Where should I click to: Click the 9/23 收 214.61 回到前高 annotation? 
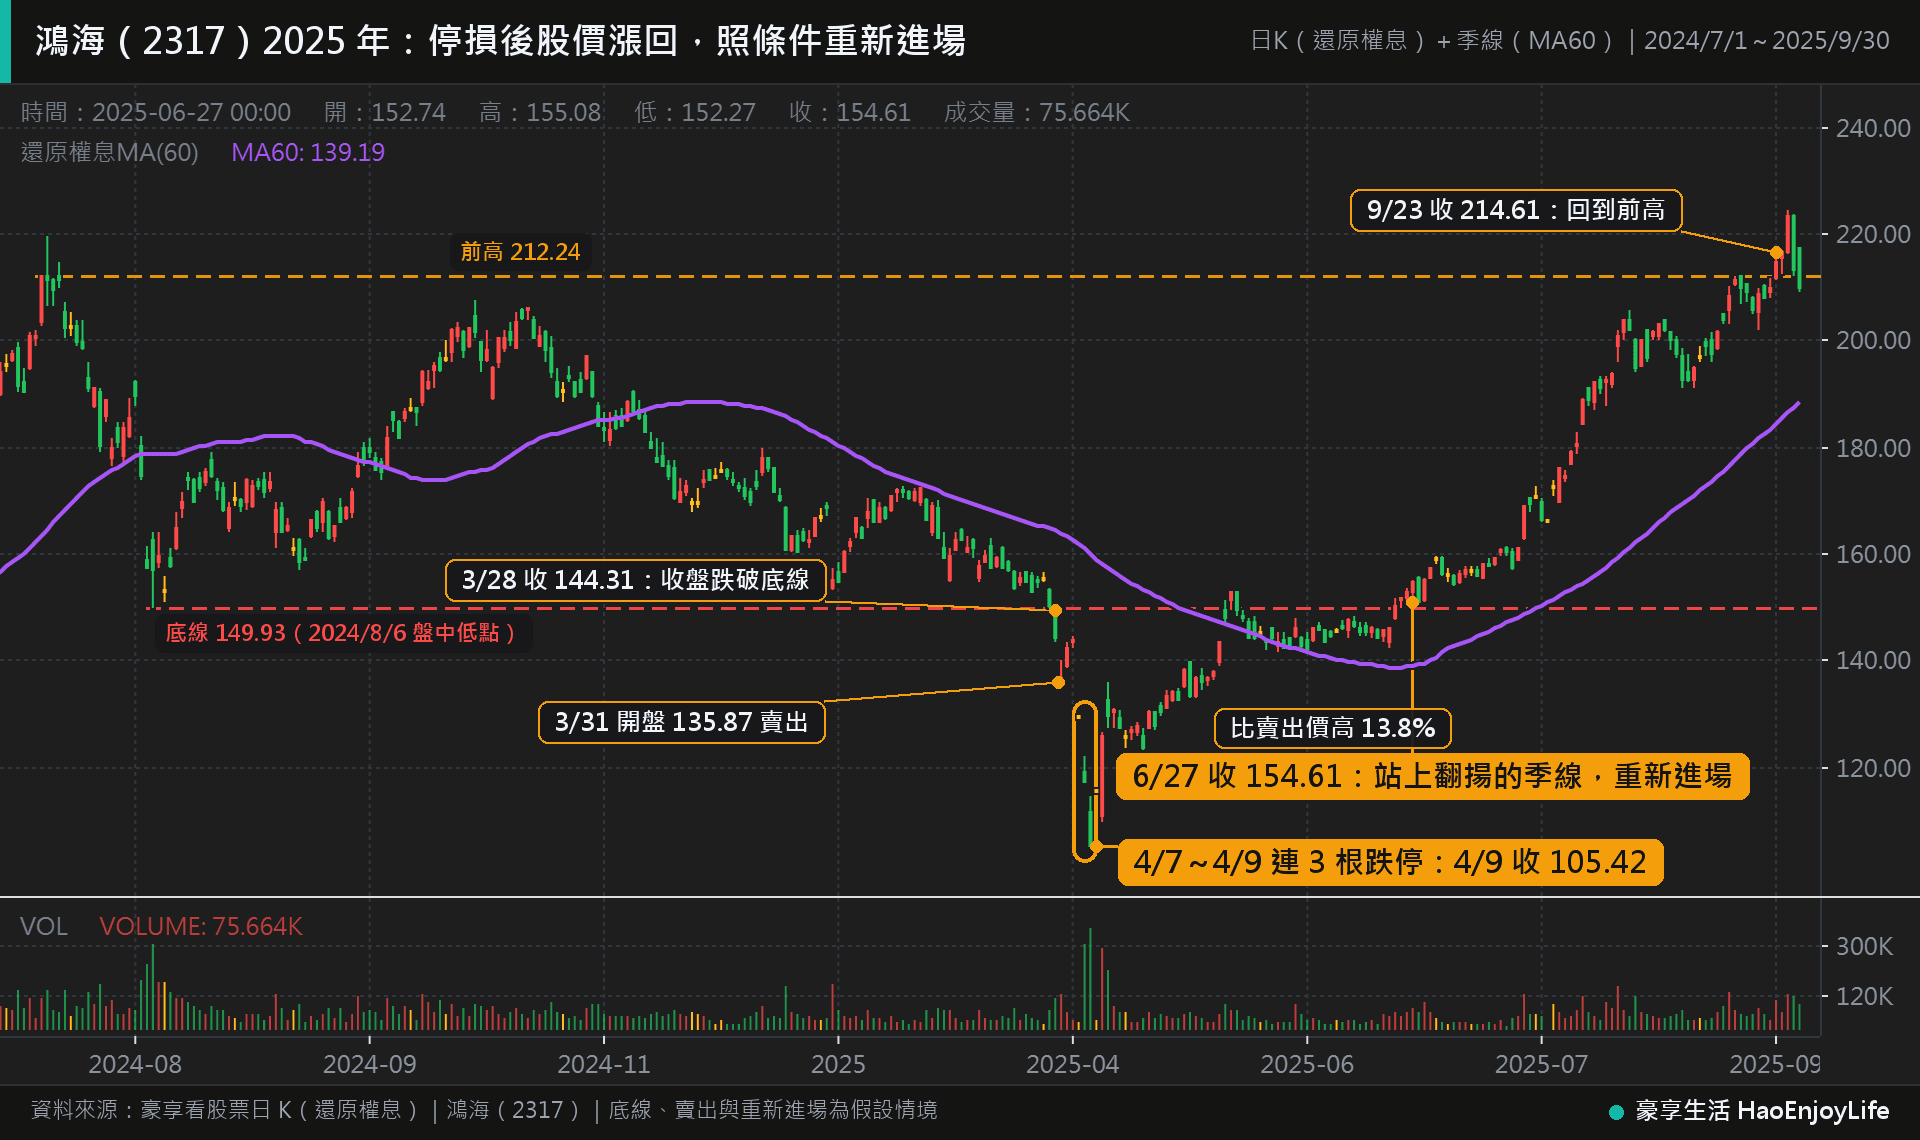pyautogui.click(x=1516, y=210)
